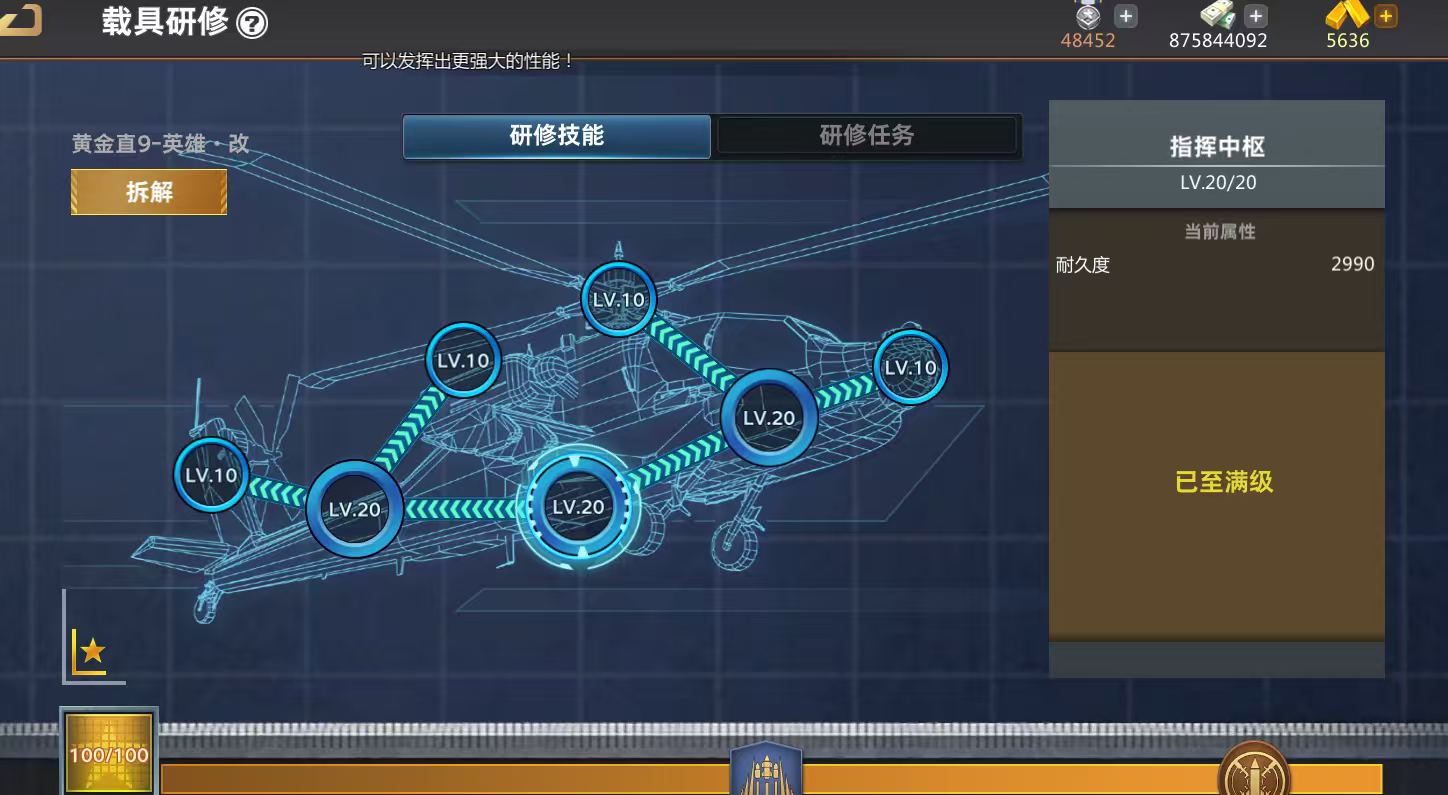Image resolution: width=1448 pixels, height=795 pixels.
Task: Add silver currency with plus beside 48452
Action: point(1125,16)
